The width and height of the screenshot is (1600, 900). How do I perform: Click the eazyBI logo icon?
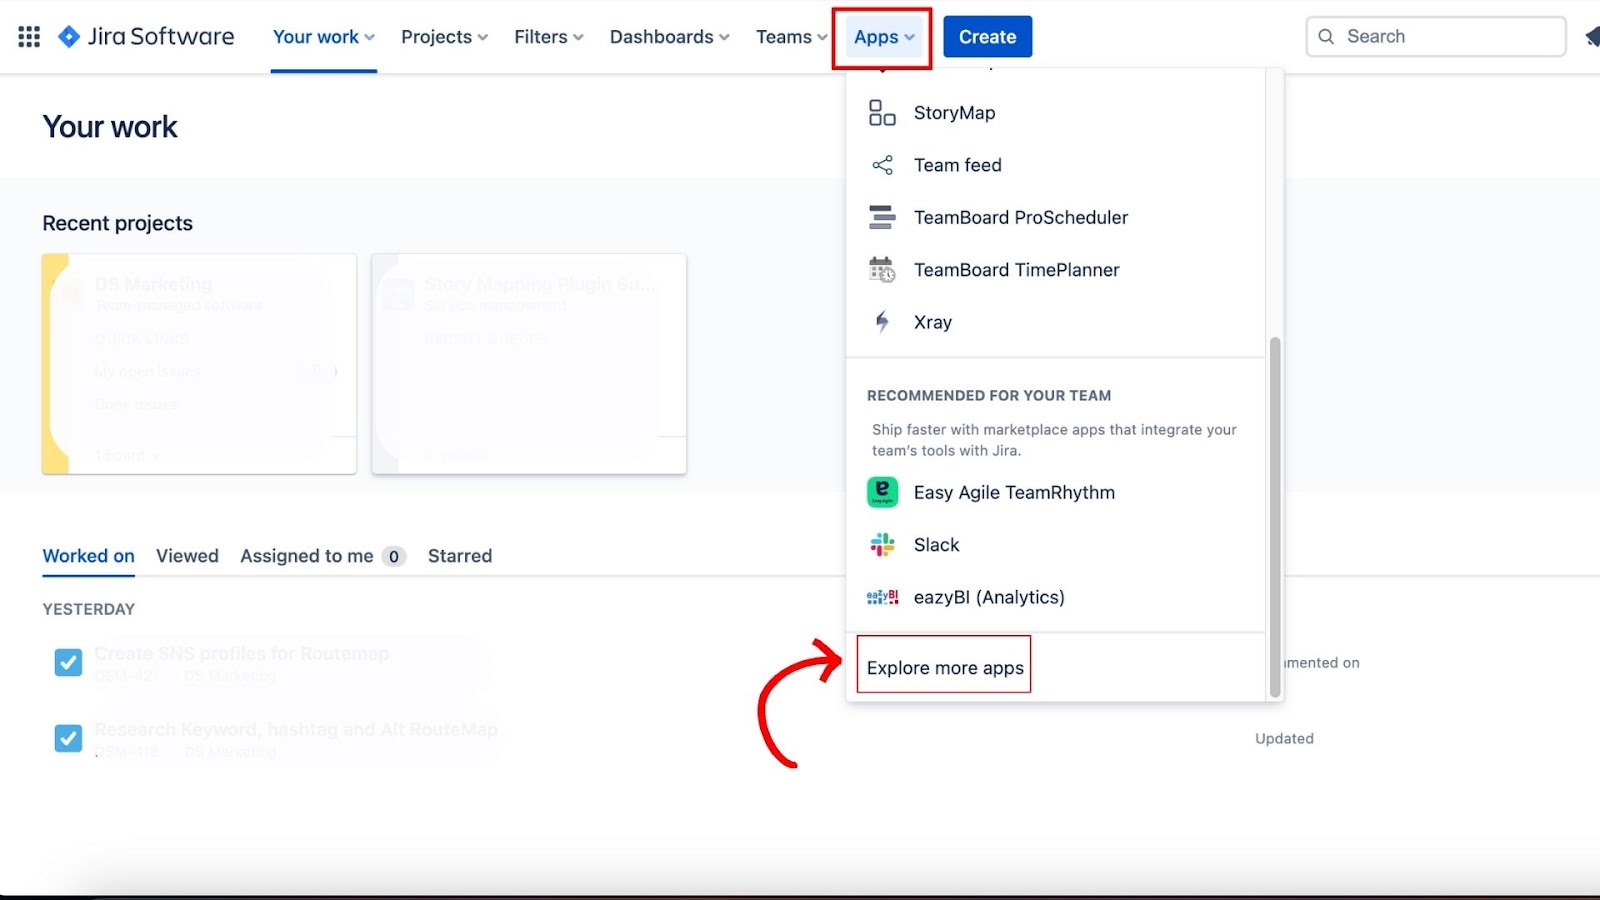(x=882, y=597)
